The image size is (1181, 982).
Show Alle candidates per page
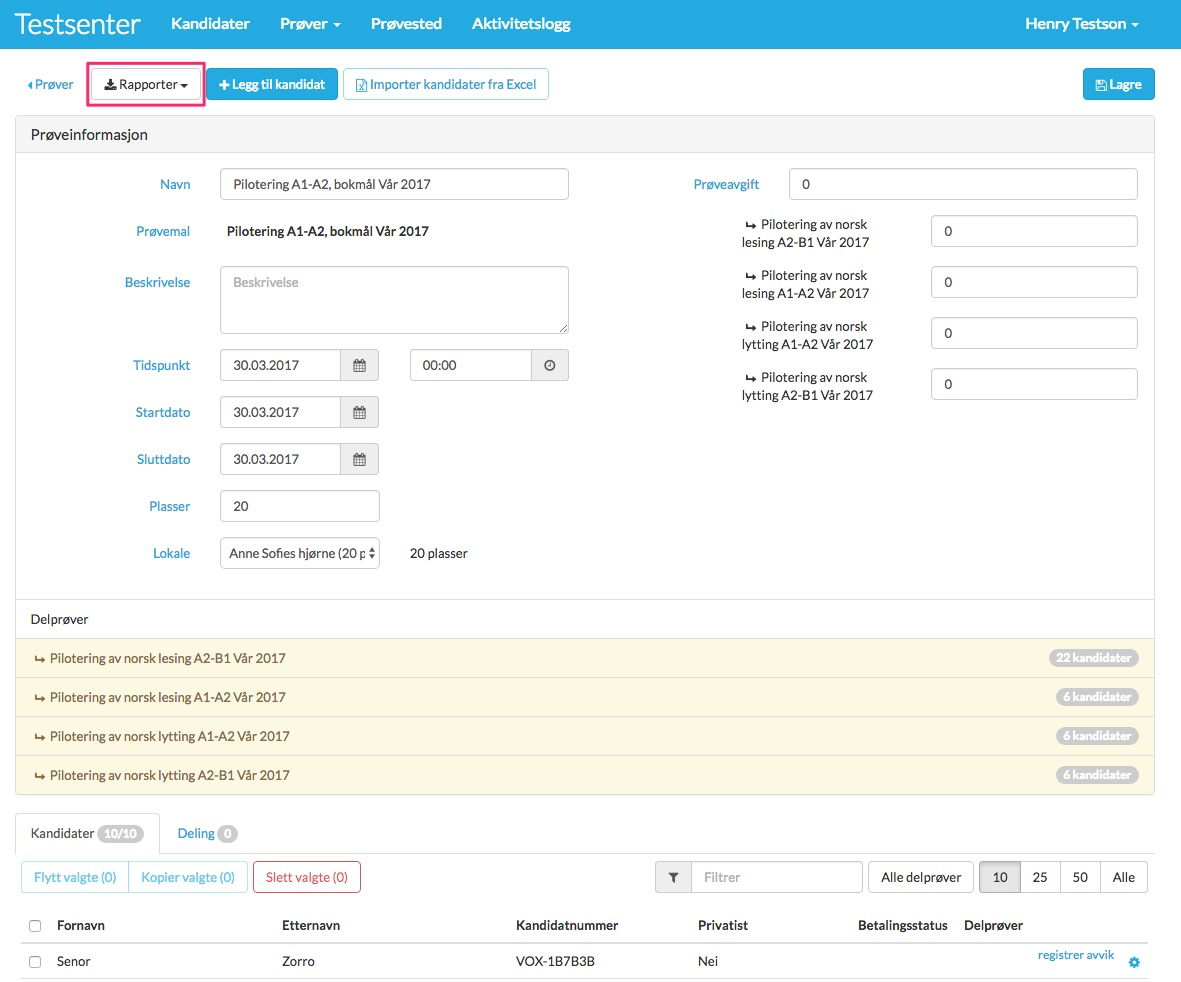click(1124, 877)
